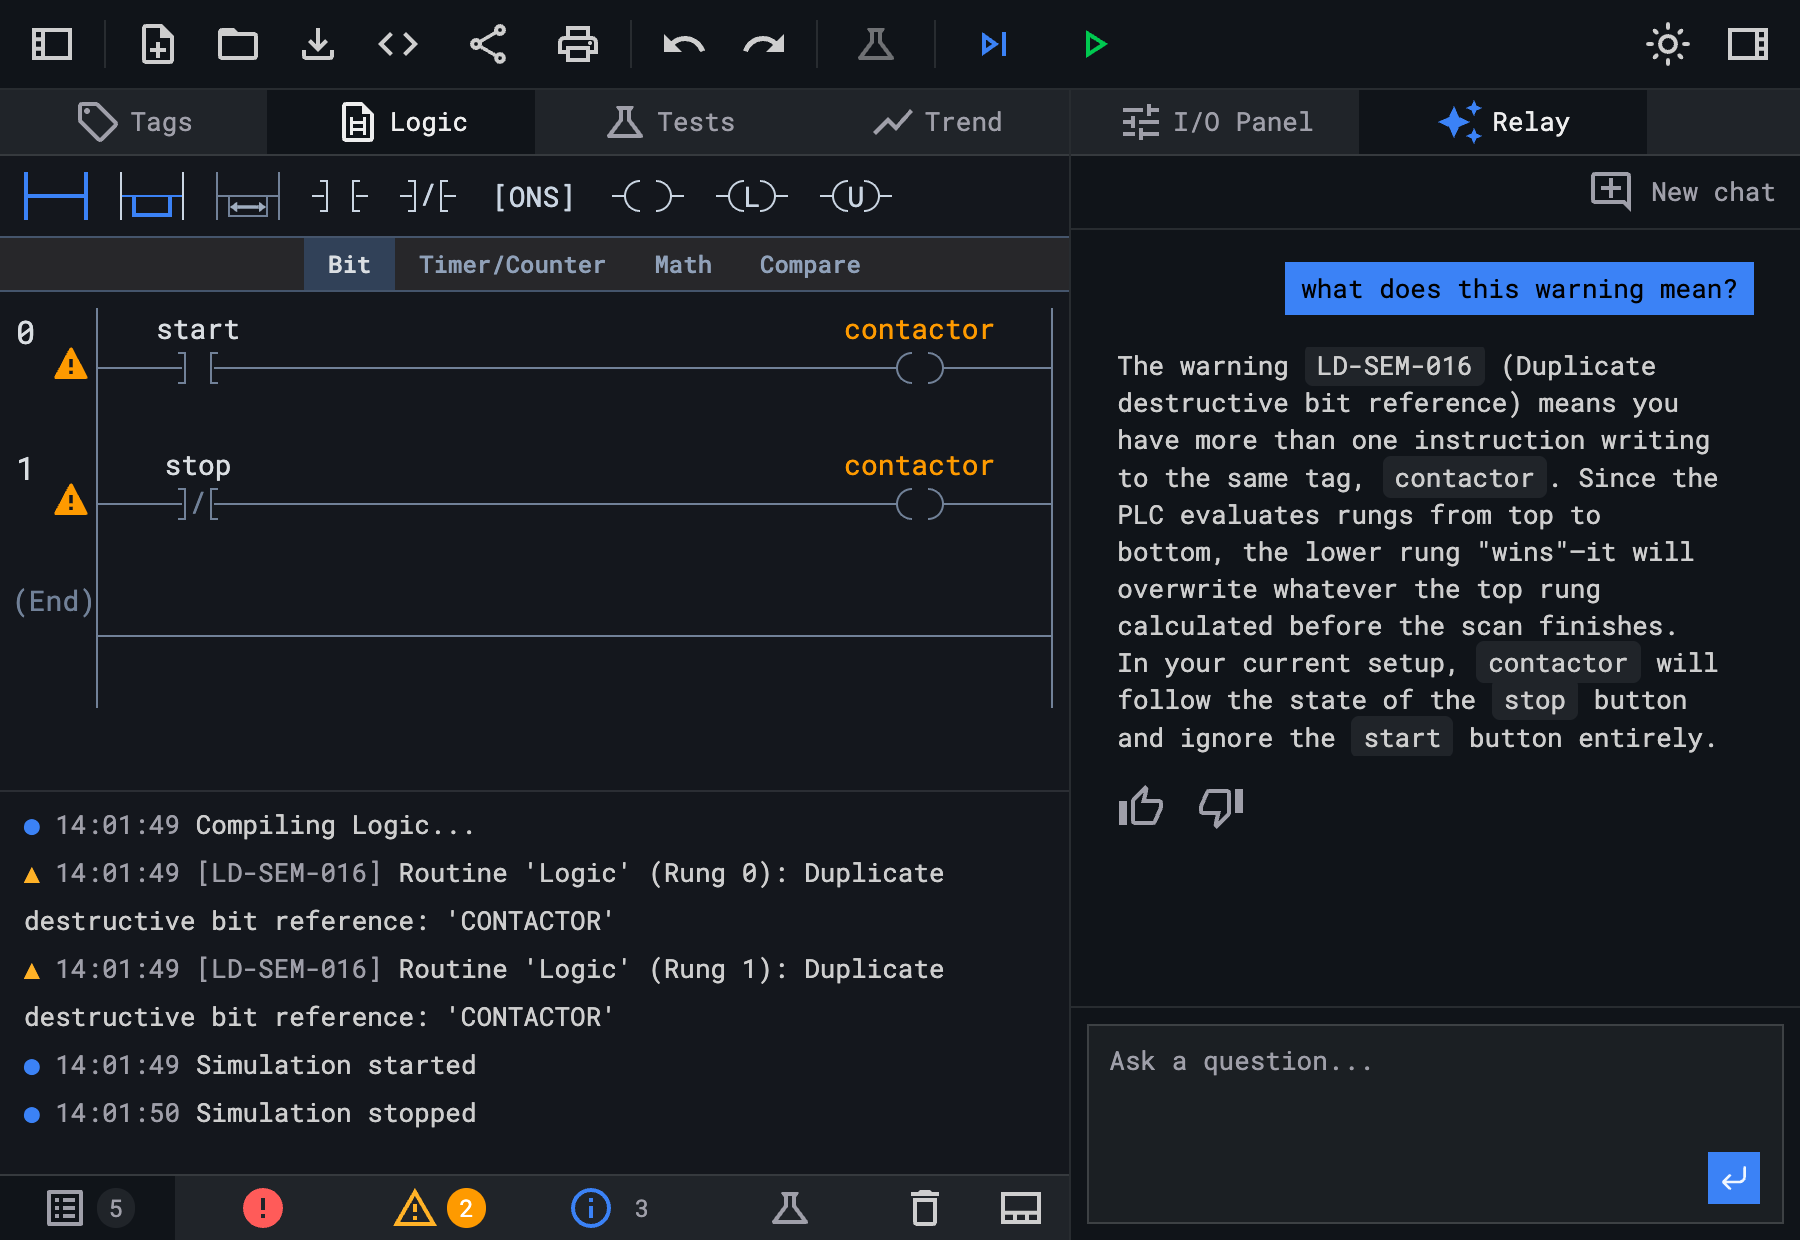This screenshot has width=1800, height=1240.
Task: Toggle the info filter showing 3
Action: tap(610, 1208)
